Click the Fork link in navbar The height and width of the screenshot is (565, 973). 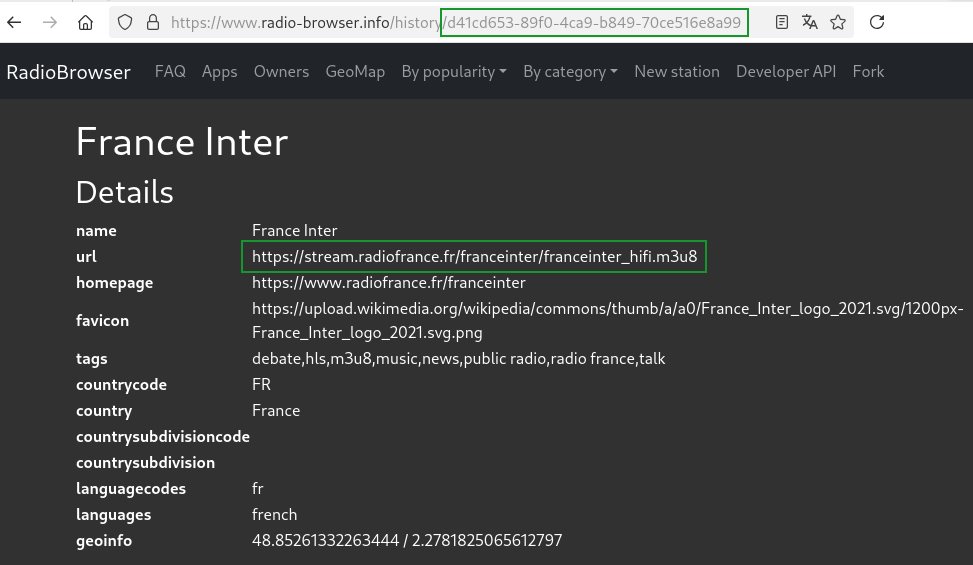coord(868,71)
